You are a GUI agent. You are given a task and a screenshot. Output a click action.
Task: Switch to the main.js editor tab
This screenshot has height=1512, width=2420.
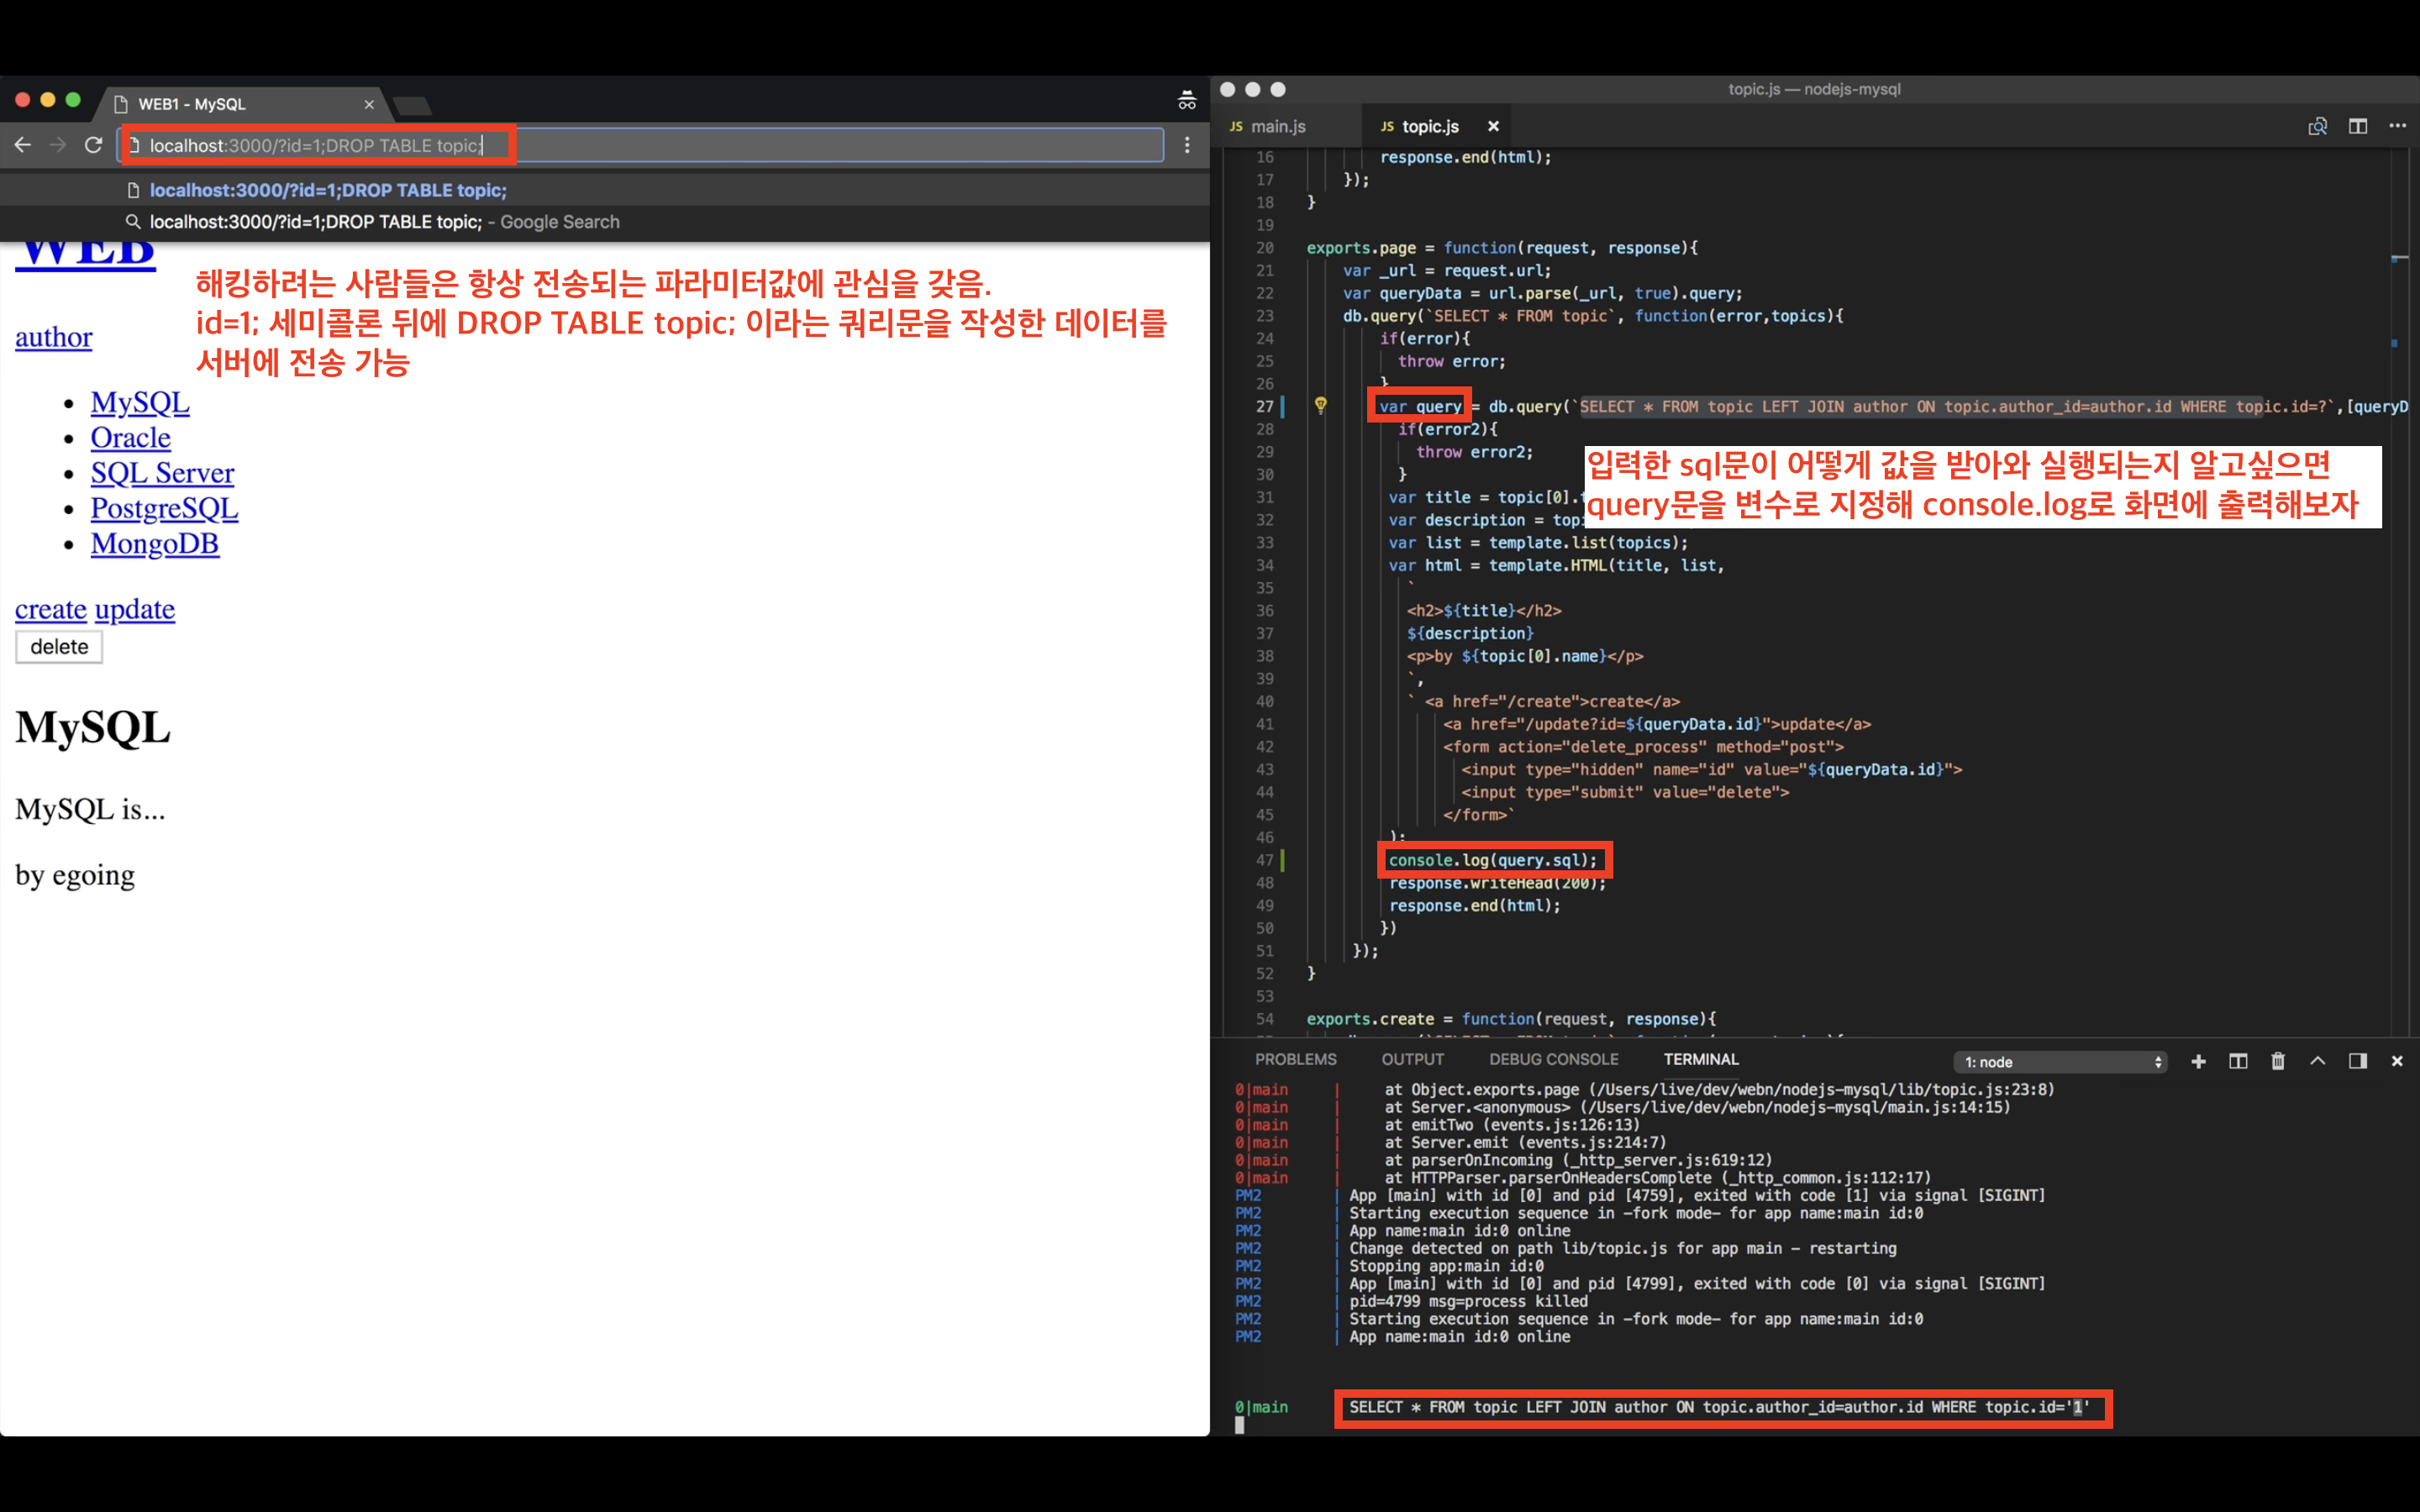(x=1278, y=126)
